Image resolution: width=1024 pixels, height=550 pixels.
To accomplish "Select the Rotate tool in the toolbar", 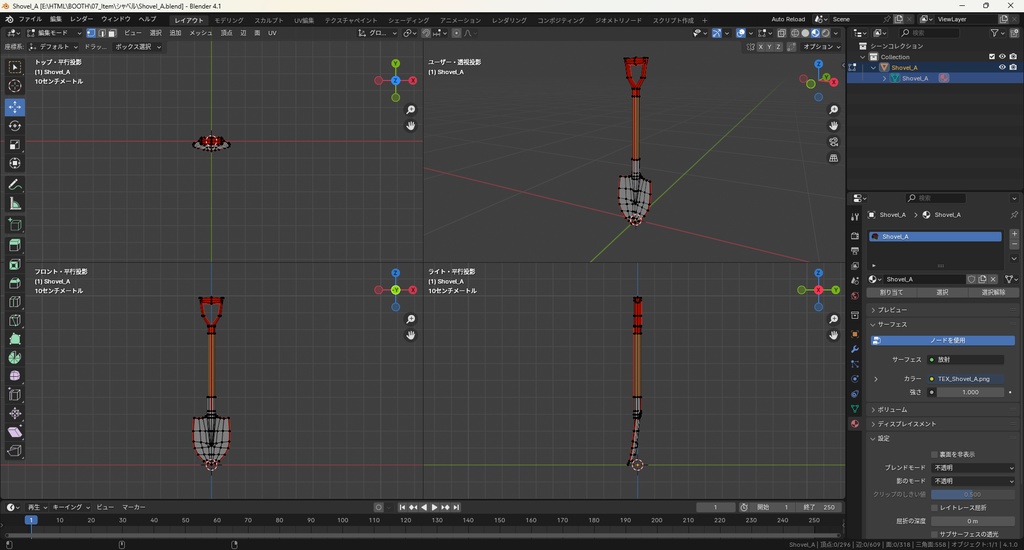I will pos(15,126).
